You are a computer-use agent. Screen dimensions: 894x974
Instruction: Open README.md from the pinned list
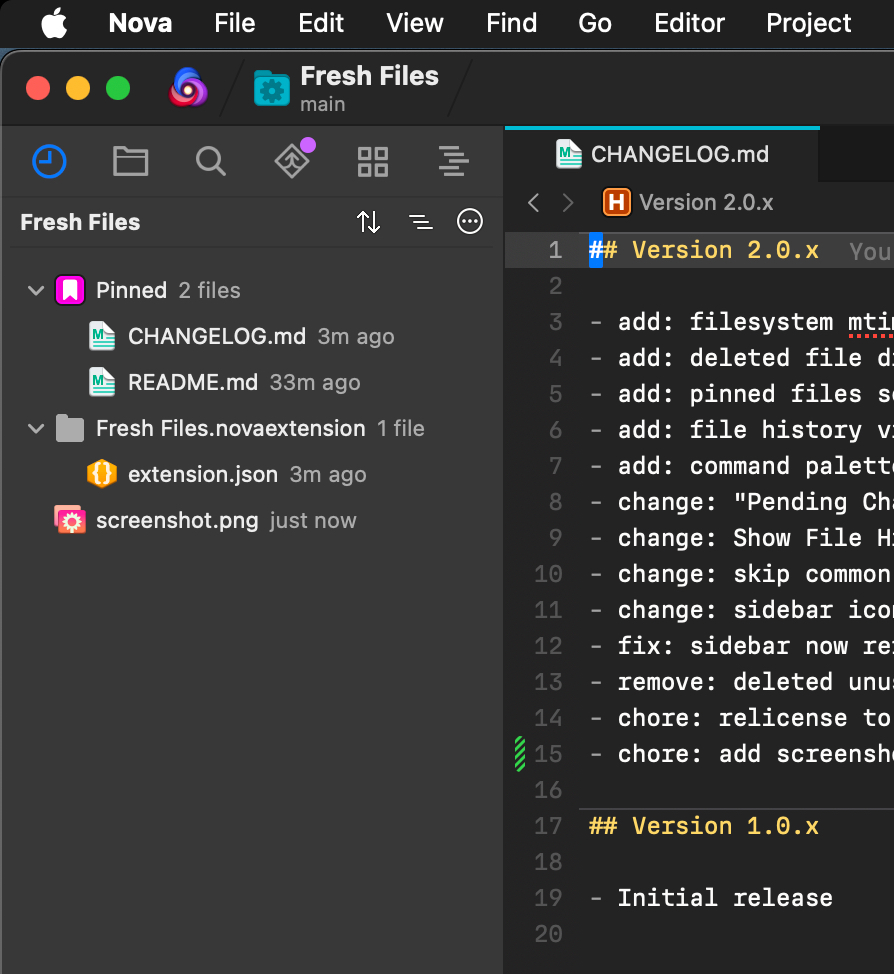click(192, 382)
